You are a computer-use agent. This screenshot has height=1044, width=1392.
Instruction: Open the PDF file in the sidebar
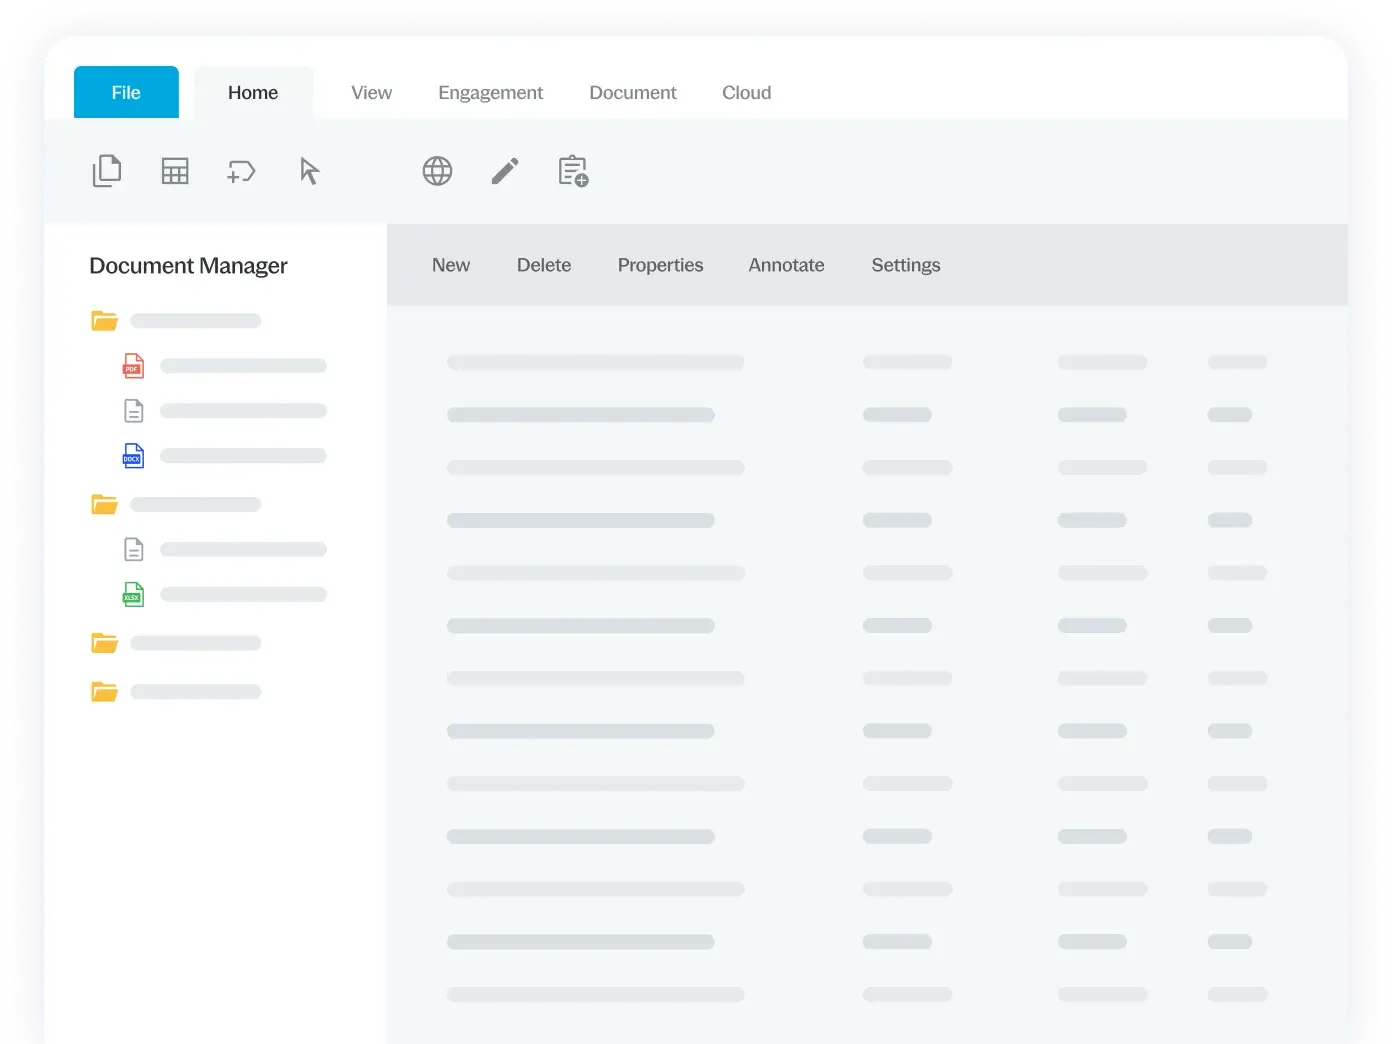pyautogui.click(x=133, y=365)
